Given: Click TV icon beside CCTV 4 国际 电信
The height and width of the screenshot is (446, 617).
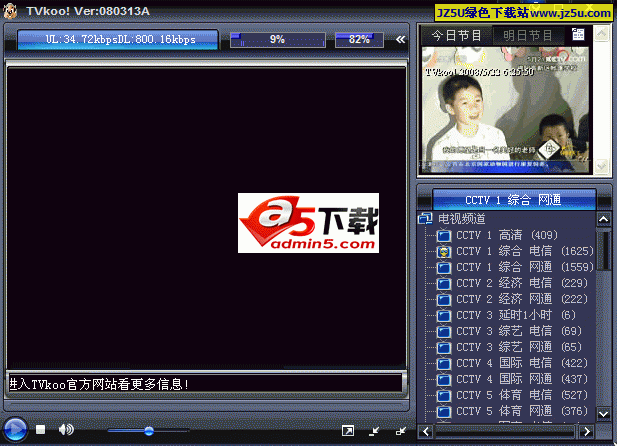Looking at the screenshot, I should pyautogui.click(x=444, y=364).
